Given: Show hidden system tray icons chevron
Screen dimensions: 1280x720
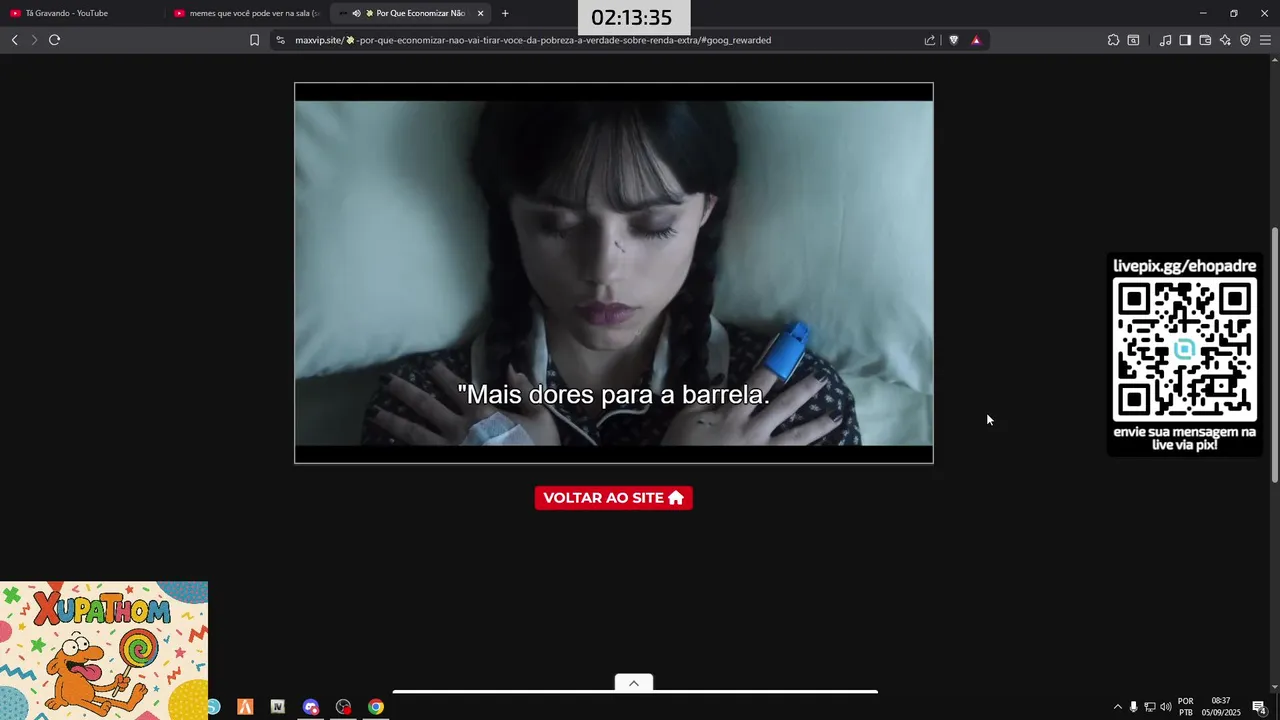Looking at the screenshot, I should 1118,707.
